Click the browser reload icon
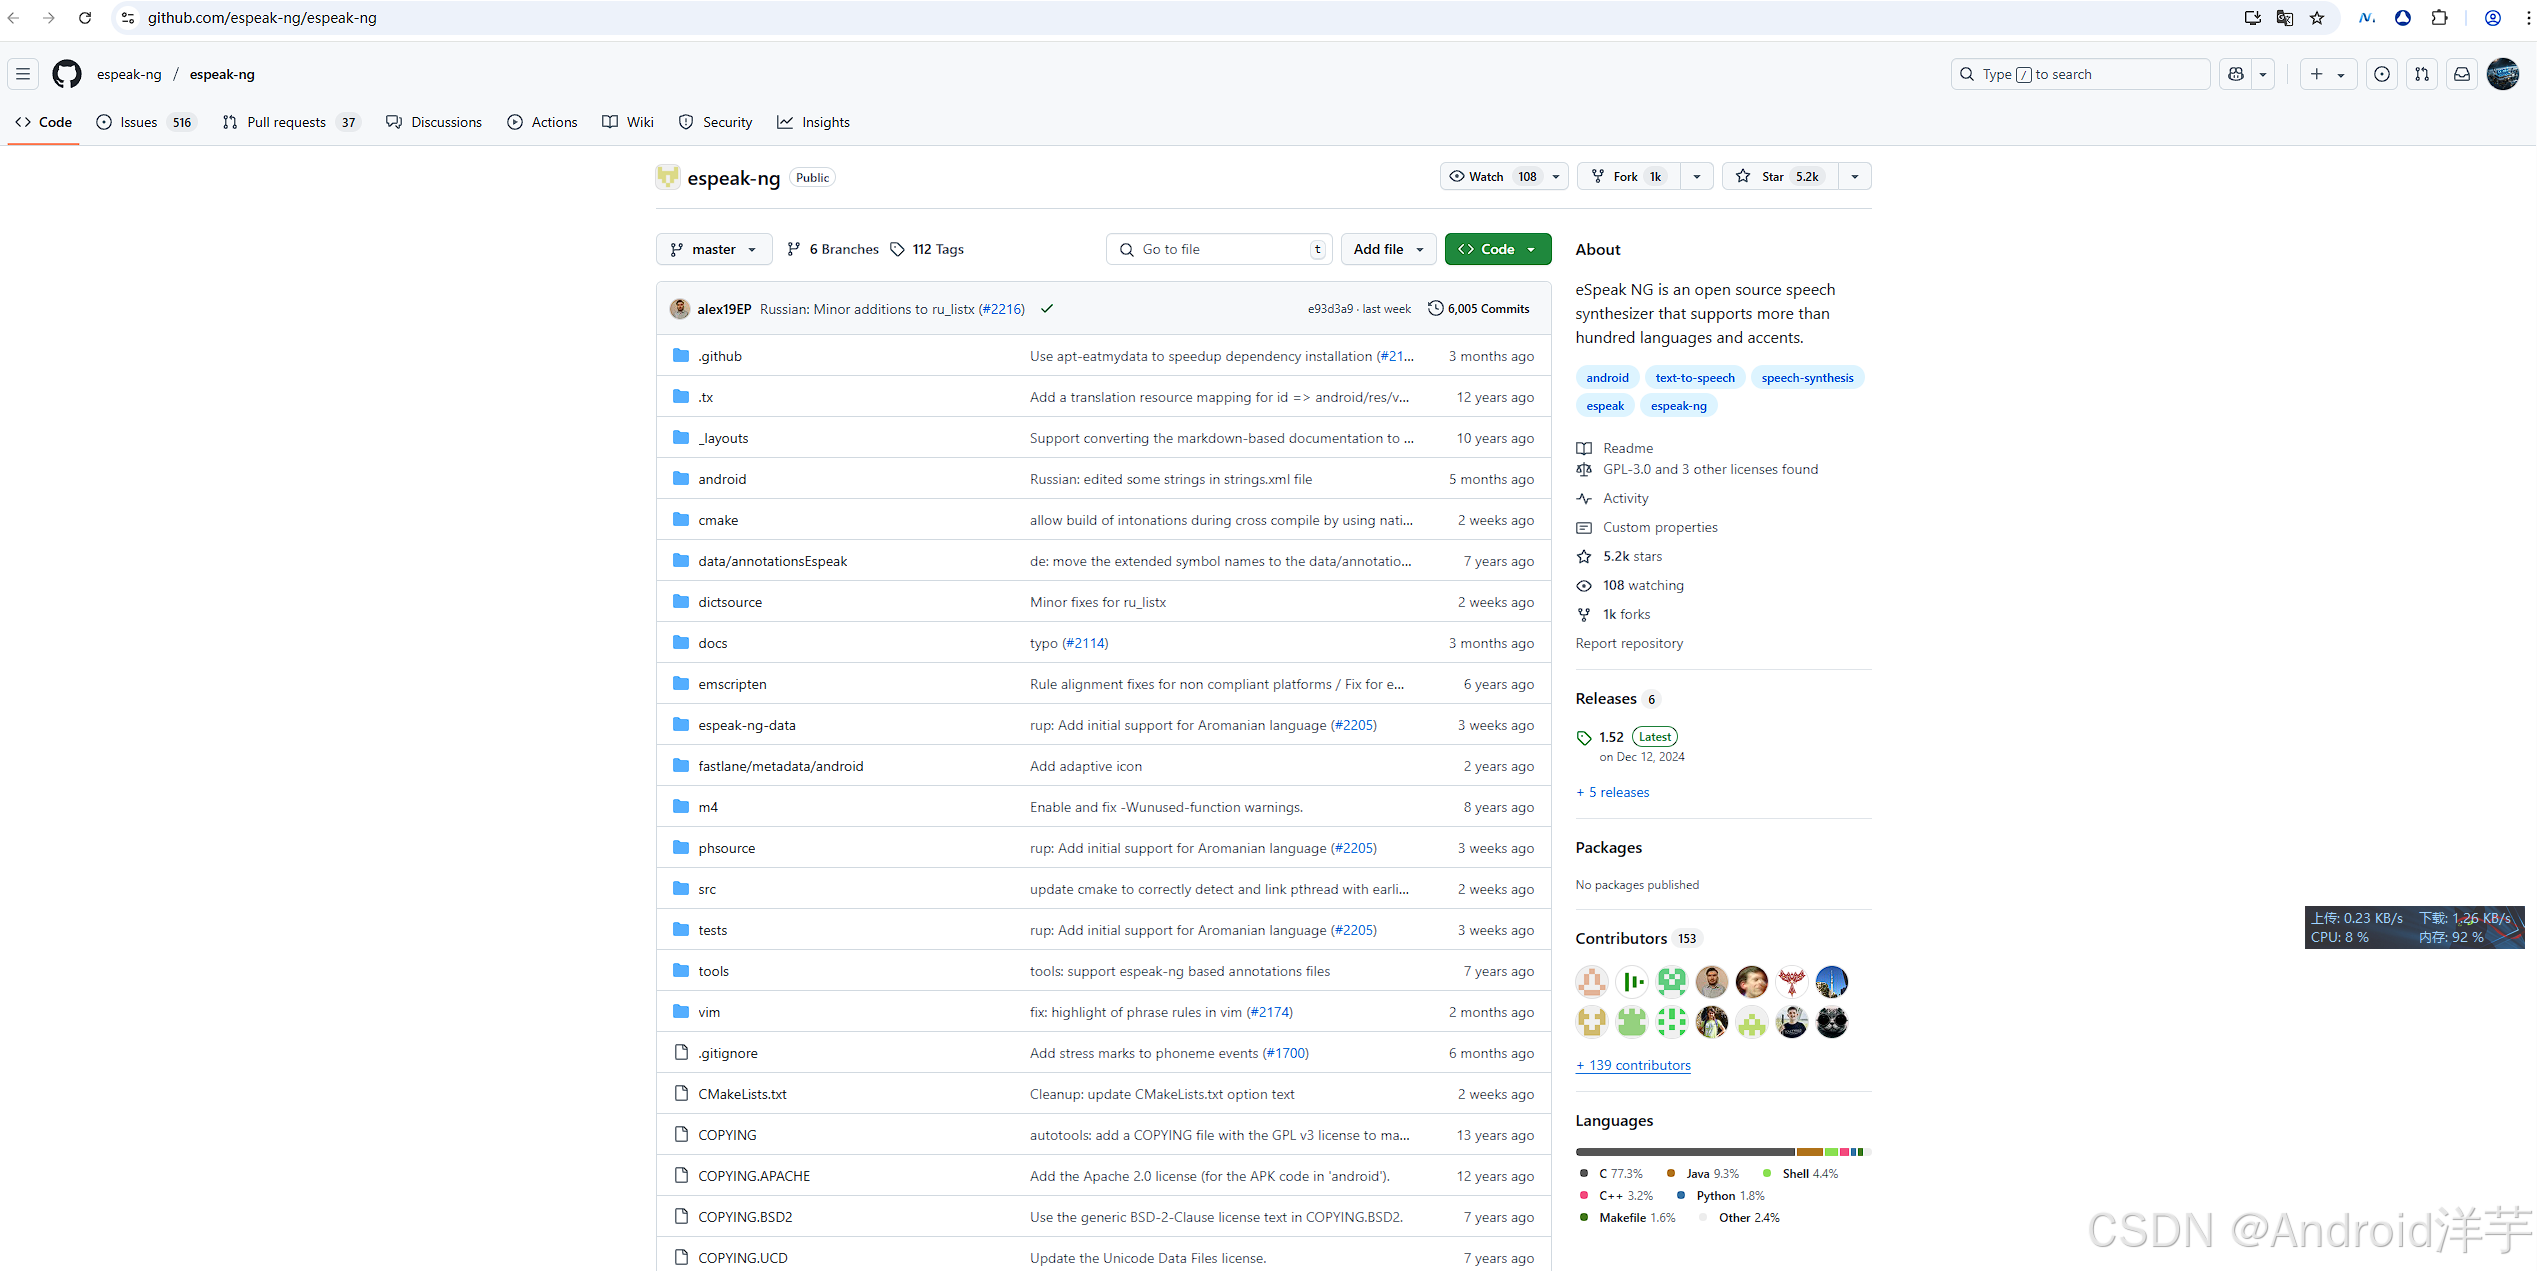Image resolution: width=2537 pixels, height=1271 pixels. [85, 18]
